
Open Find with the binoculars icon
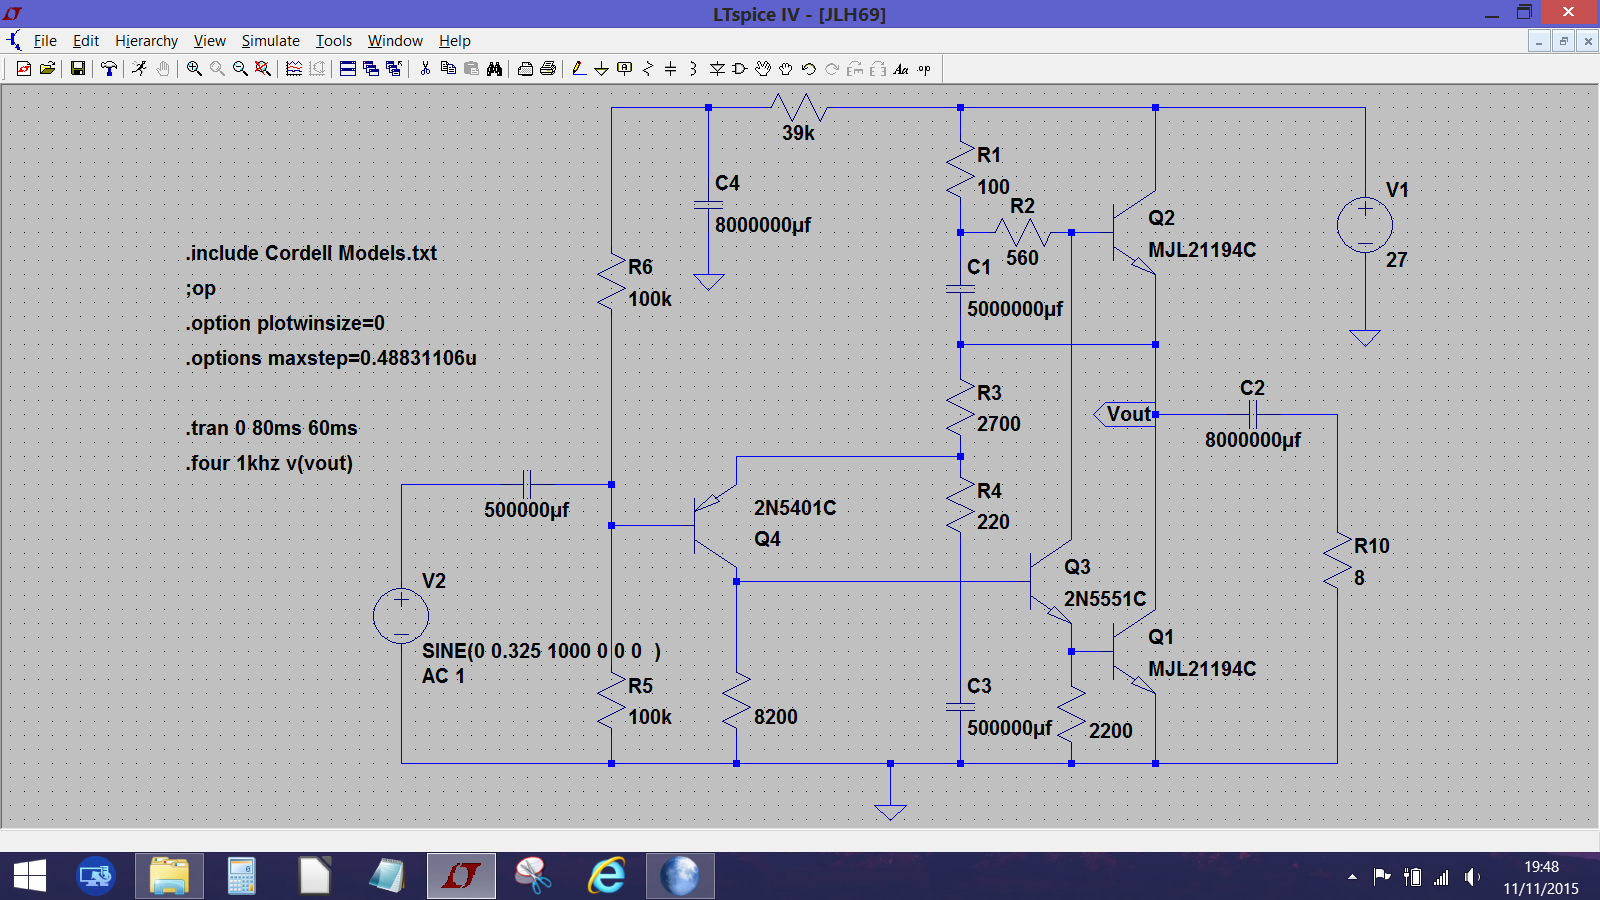(x=494, y=69)
